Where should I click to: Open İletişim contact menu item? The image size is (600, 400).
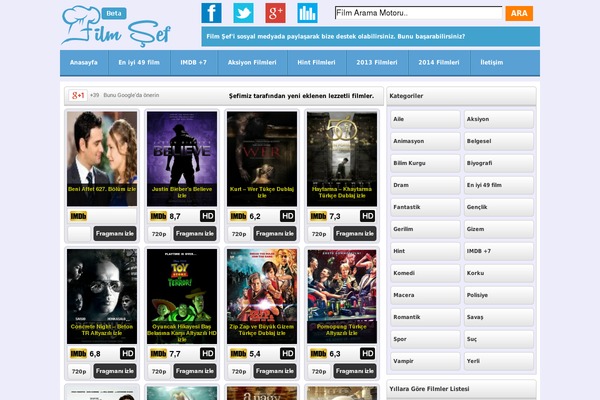click(x=492, y=62)
